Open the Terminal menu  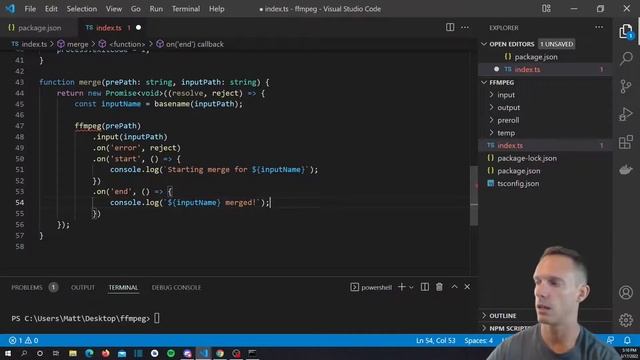tap(186, 9)
